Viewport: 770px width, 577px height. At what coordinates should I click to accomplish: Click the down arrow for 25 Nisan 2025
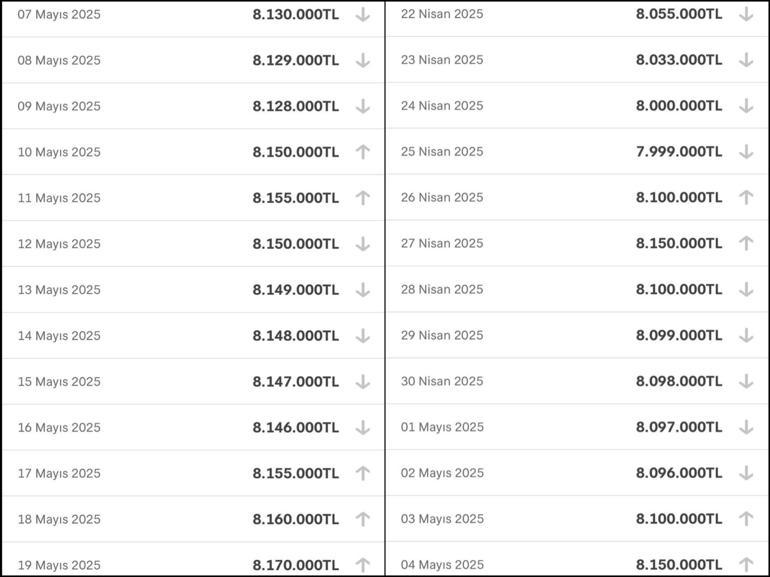746,152
